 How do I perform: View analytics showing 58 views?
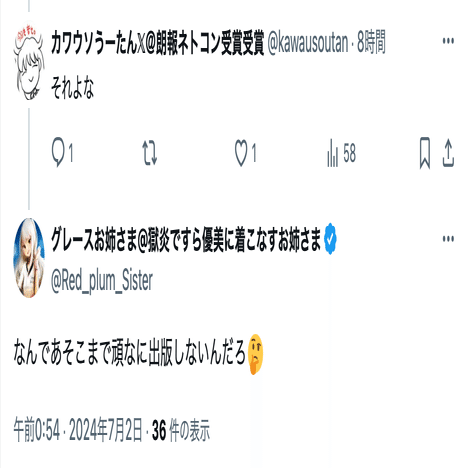pos(342,153)
